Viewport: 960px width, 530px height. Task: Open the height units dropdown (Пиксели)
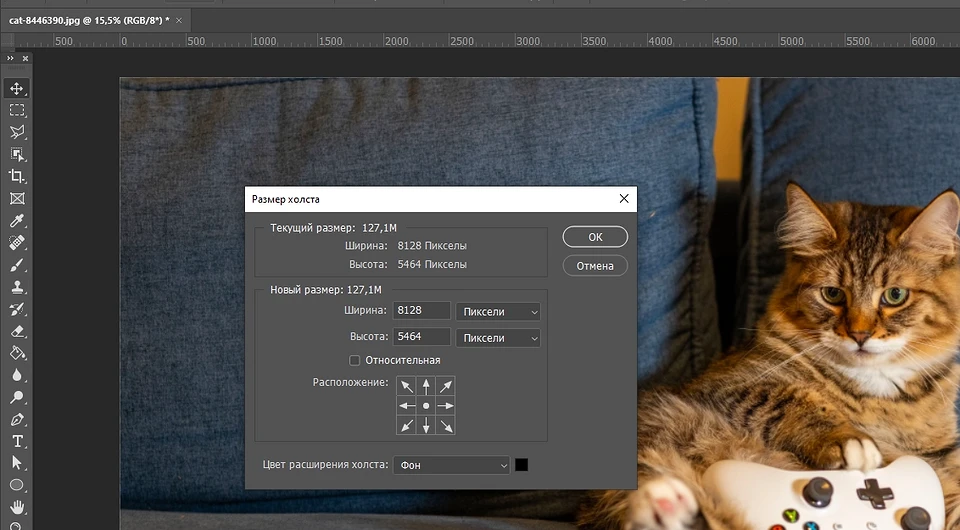click(497, 338)
